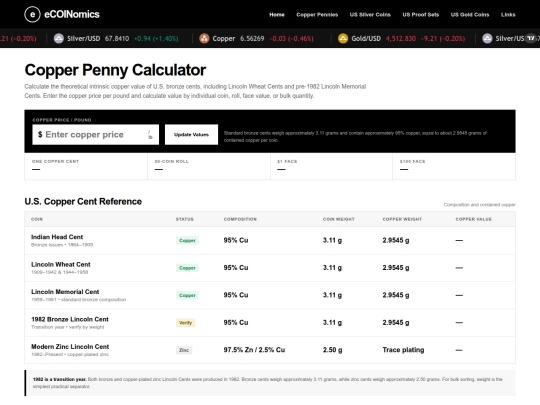Screen dimensions: 540x405
Task: Click 2.9545 g in the Lincoln Wheat Cent row
Action: pyautogui.click(x=396, y=268)
